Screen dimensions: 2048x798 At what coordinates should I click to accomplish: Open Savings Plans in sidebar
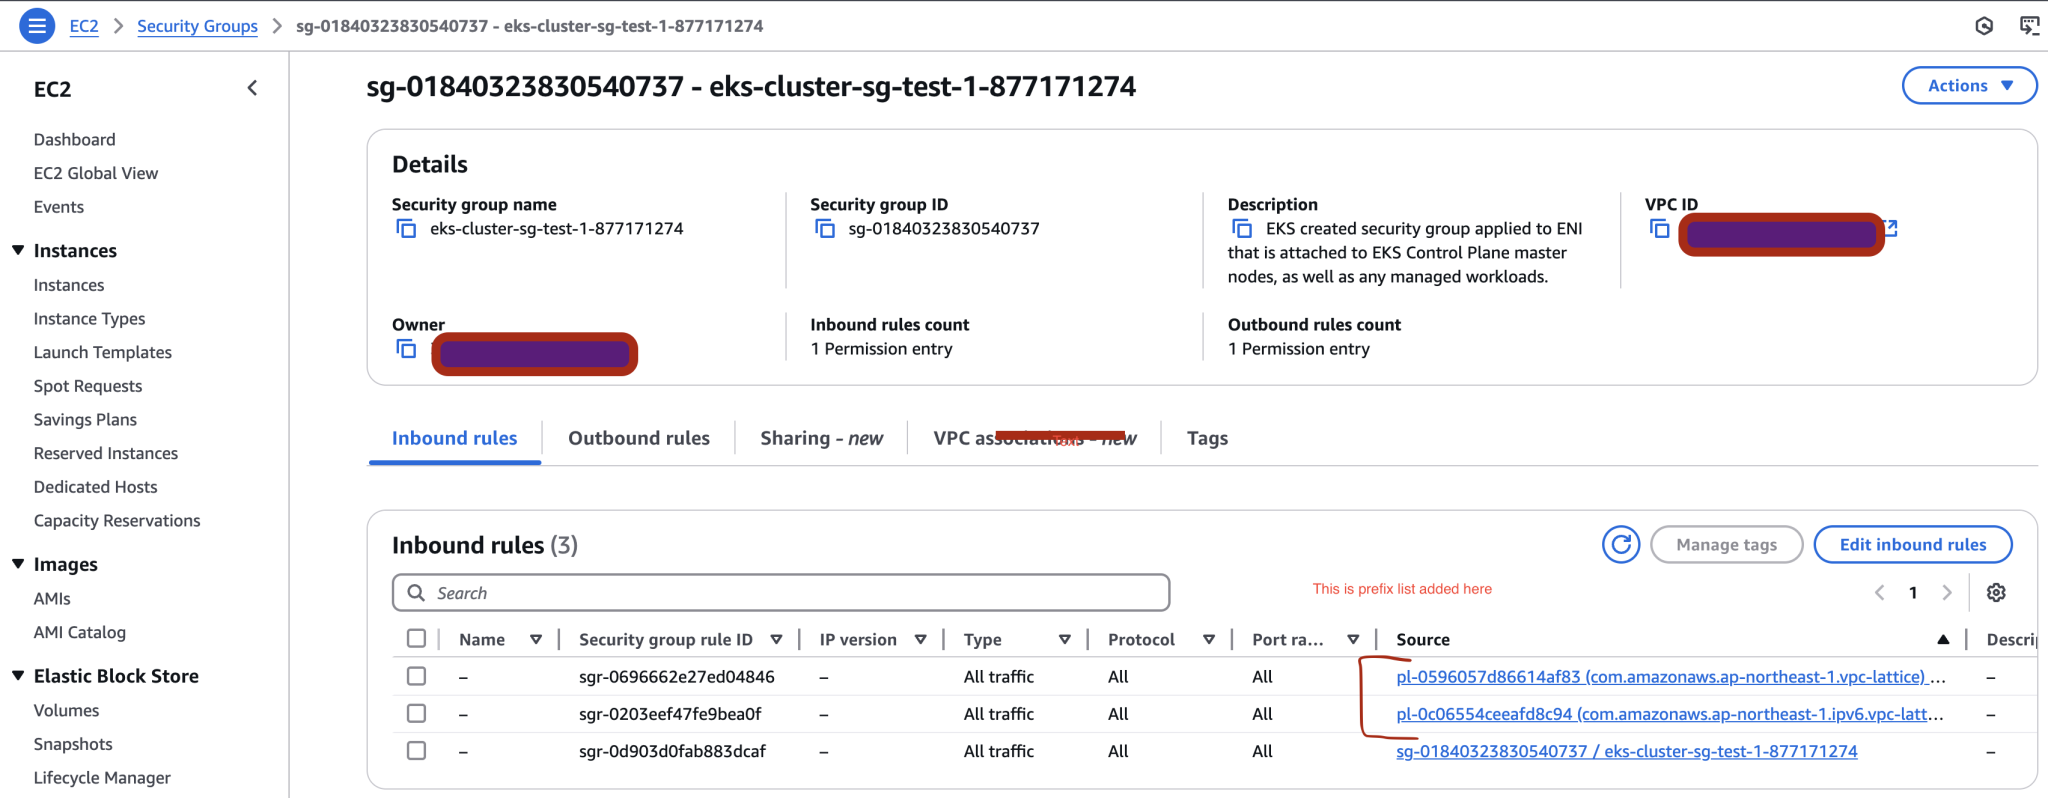point(85,420)
